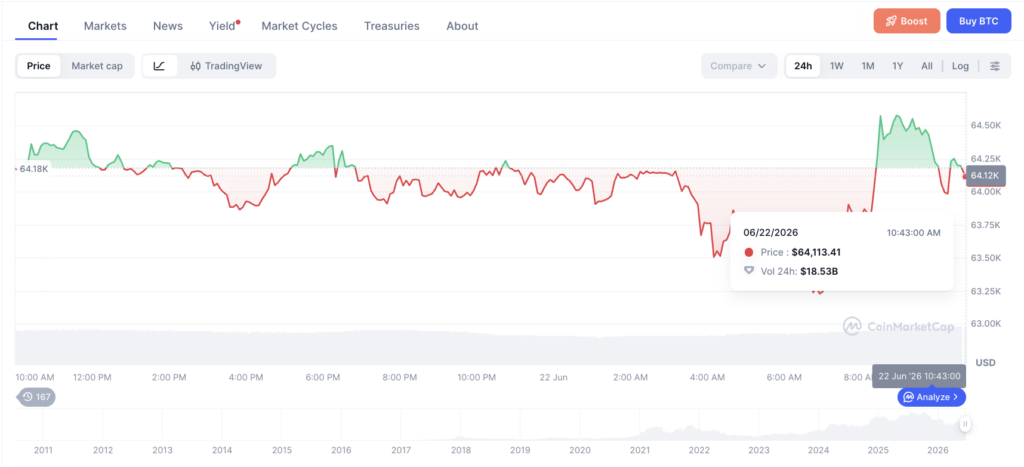Open the chart settings sliders icon

point(995,66)
